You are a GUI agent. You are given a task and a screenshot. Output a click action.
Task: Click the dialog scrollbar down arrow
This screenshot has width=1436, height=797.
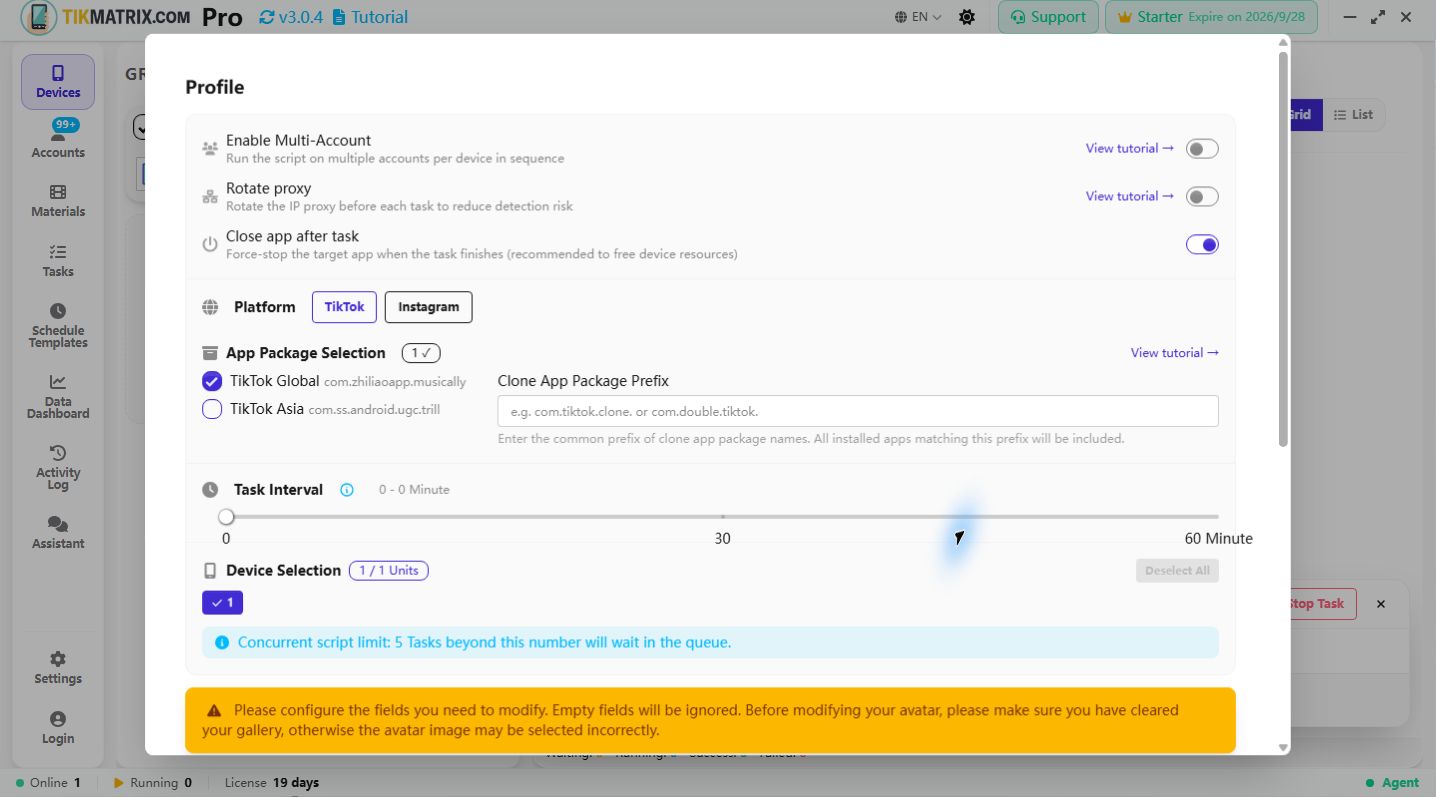pyautogui.click(x=1284, y=748)
